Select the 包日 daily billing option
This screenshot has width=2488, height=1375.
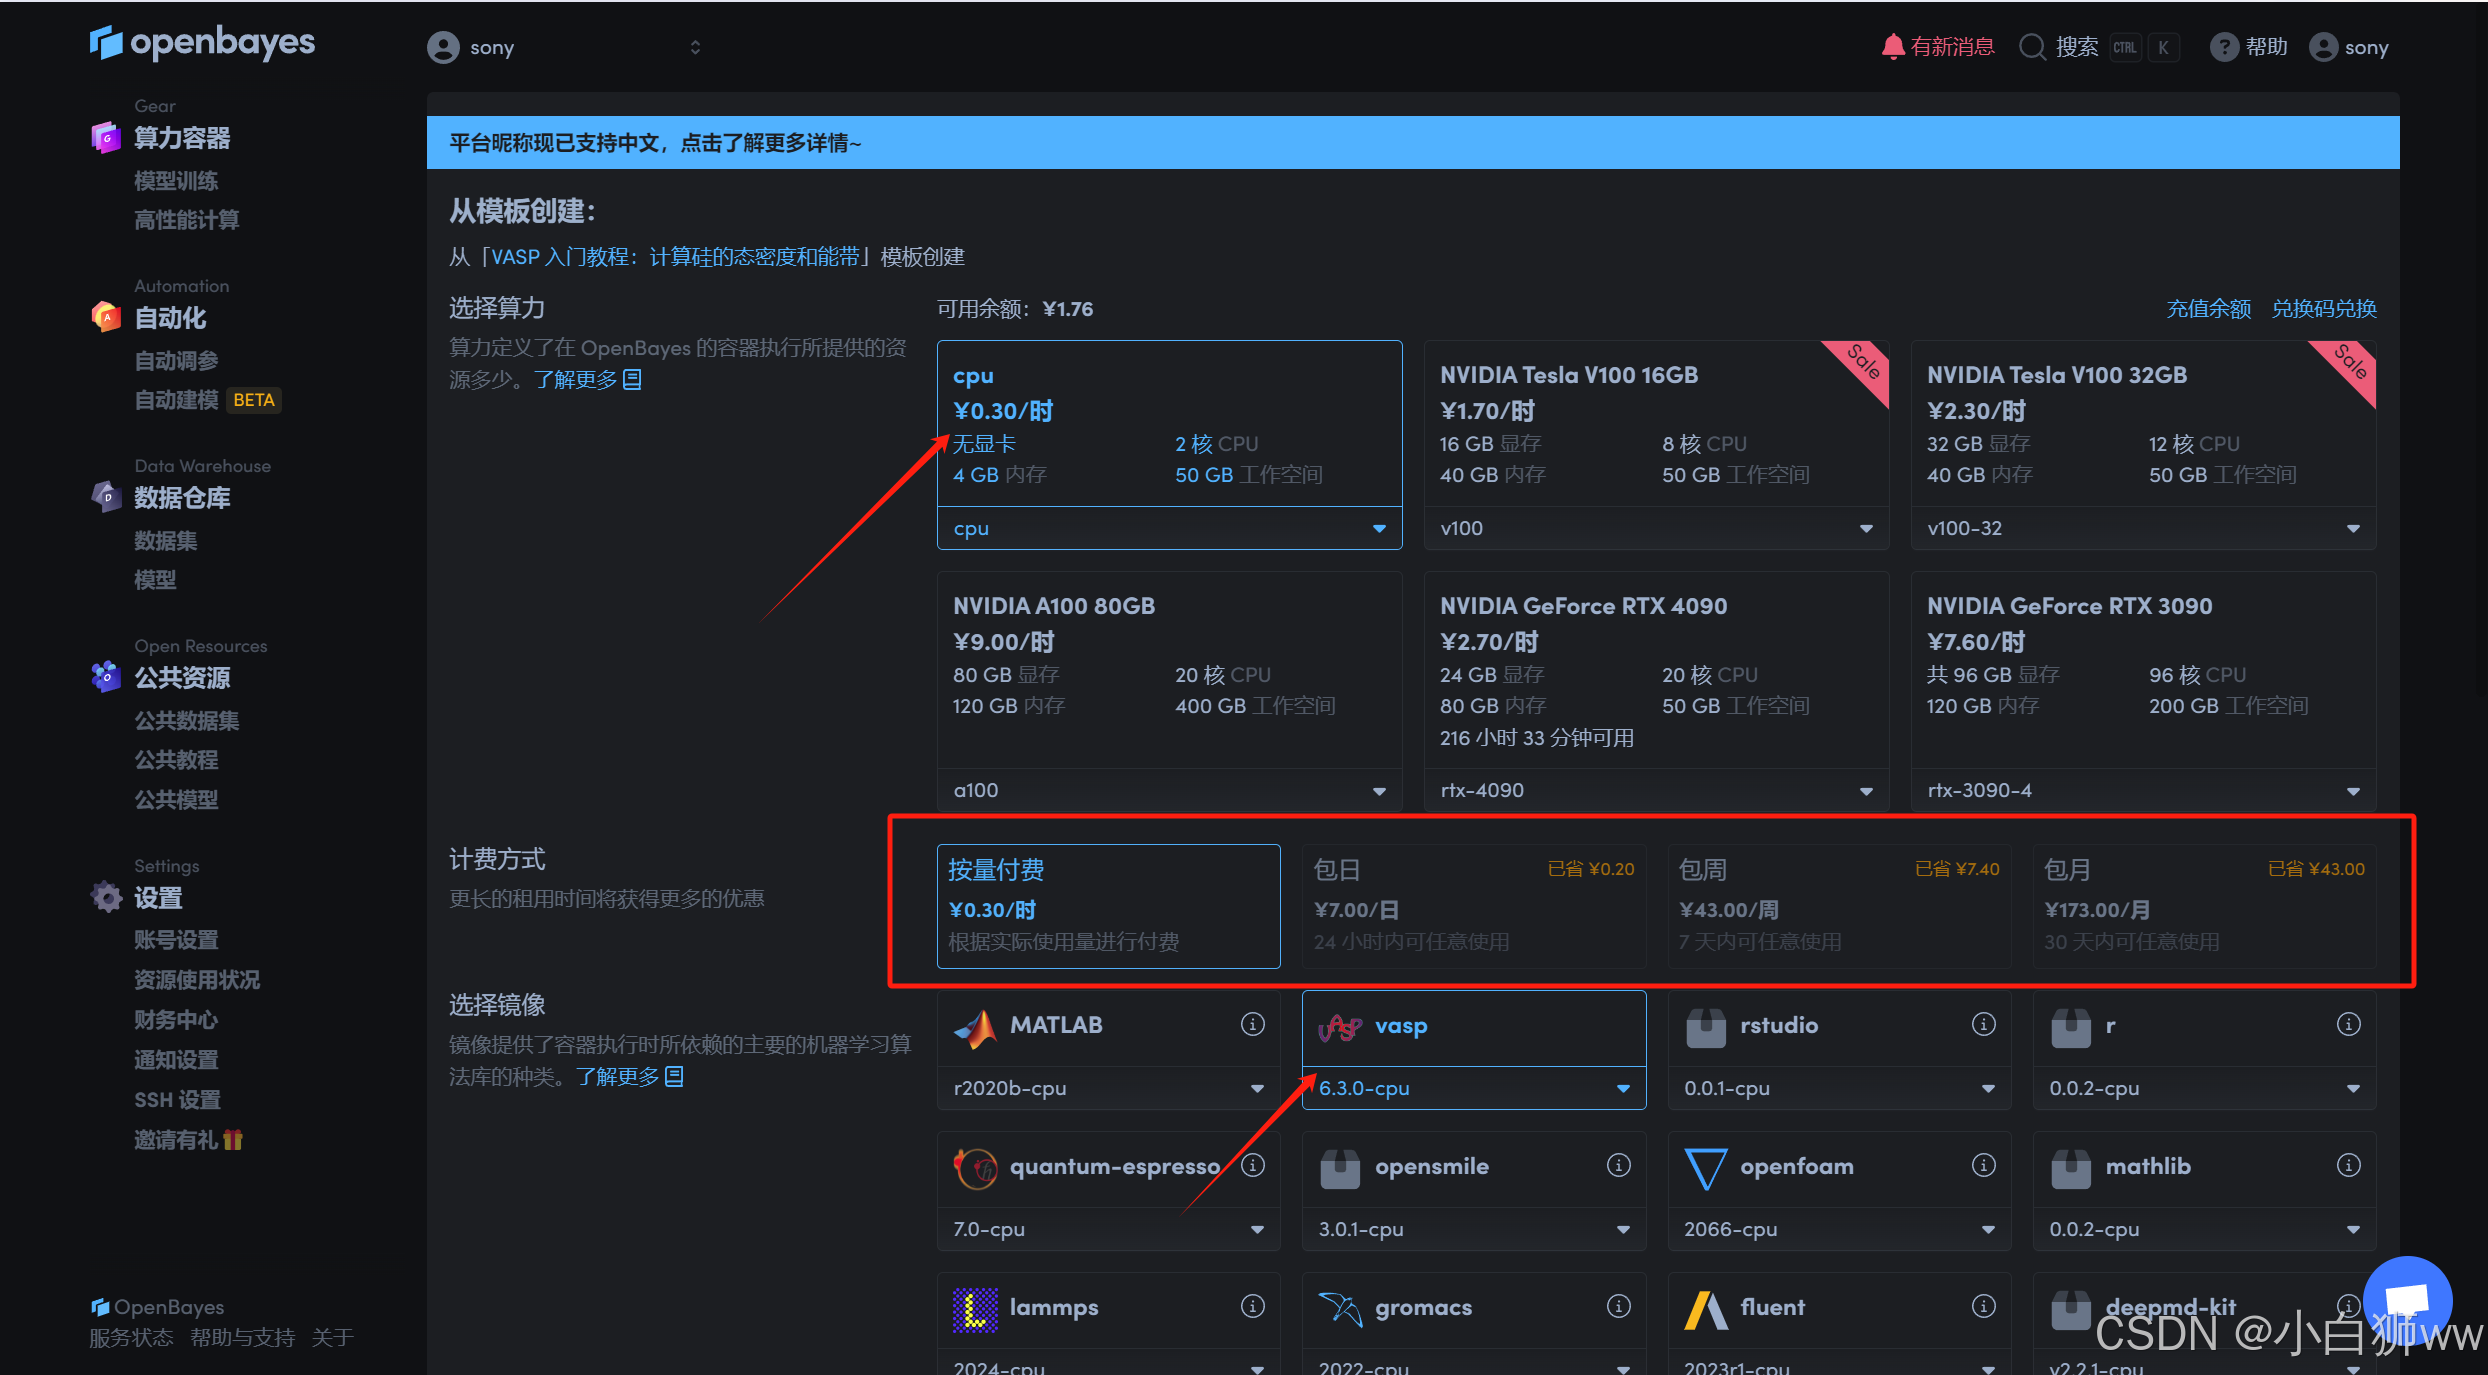[1473, 905]
